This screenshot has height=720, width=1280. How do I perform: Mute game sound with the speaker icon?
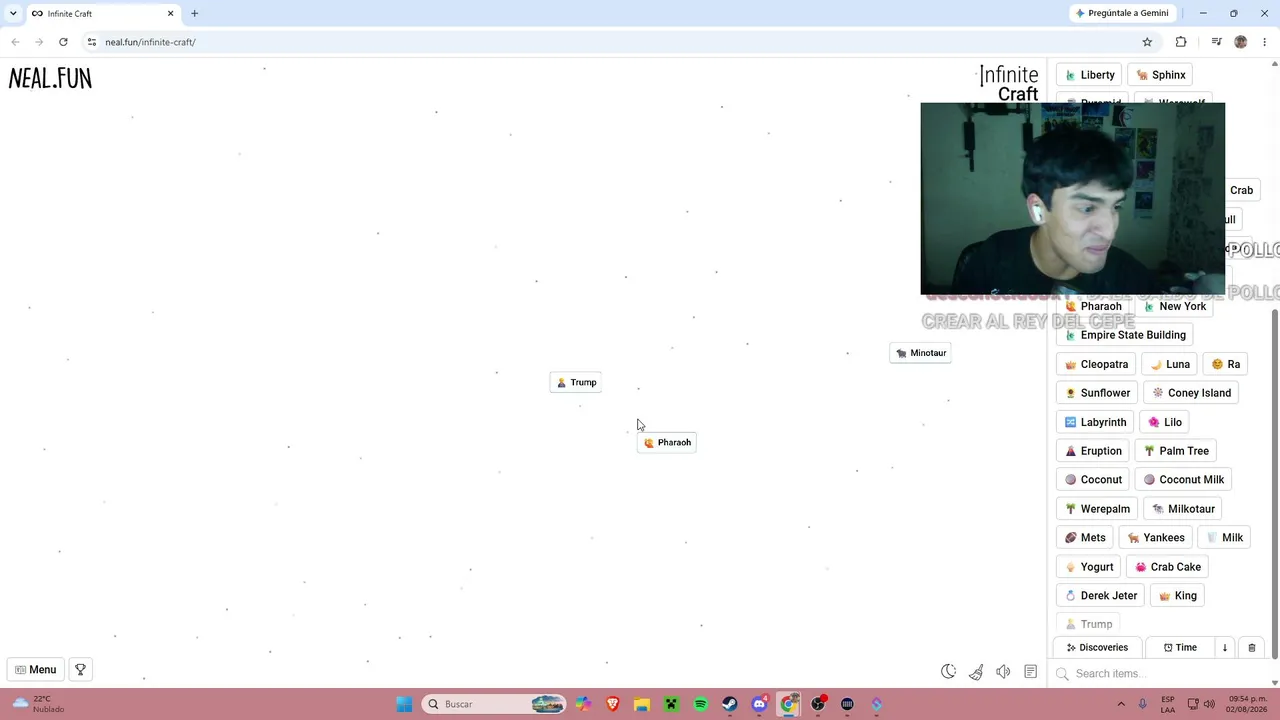pos(1003,672)
